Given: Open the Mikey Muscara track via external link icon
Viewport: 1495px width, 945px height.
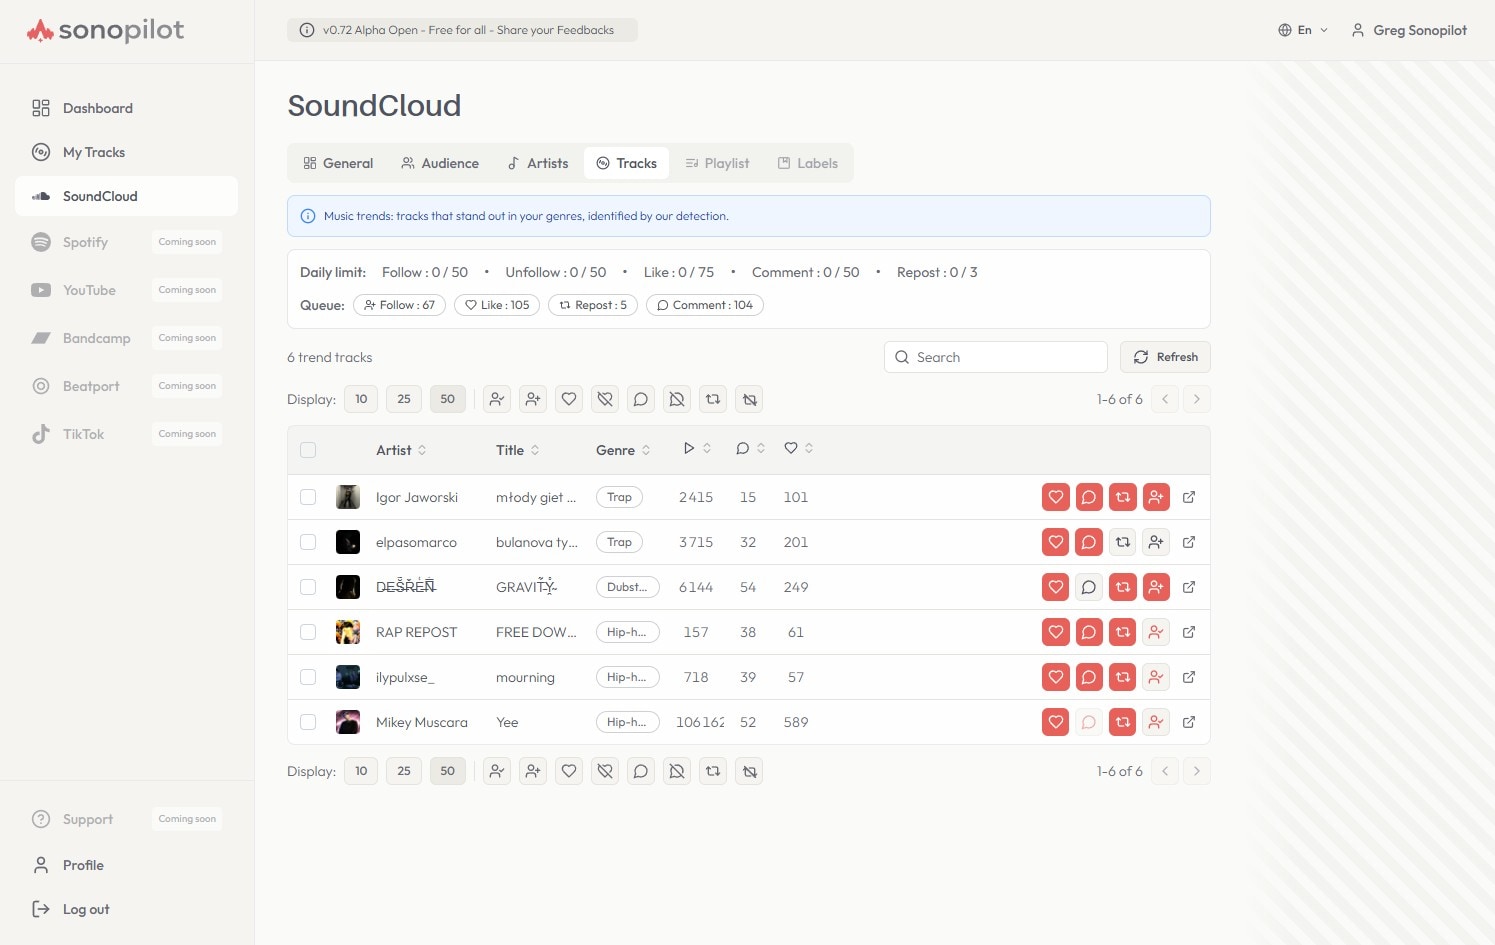Looking at the screenshot, I should click(1189, 722).
